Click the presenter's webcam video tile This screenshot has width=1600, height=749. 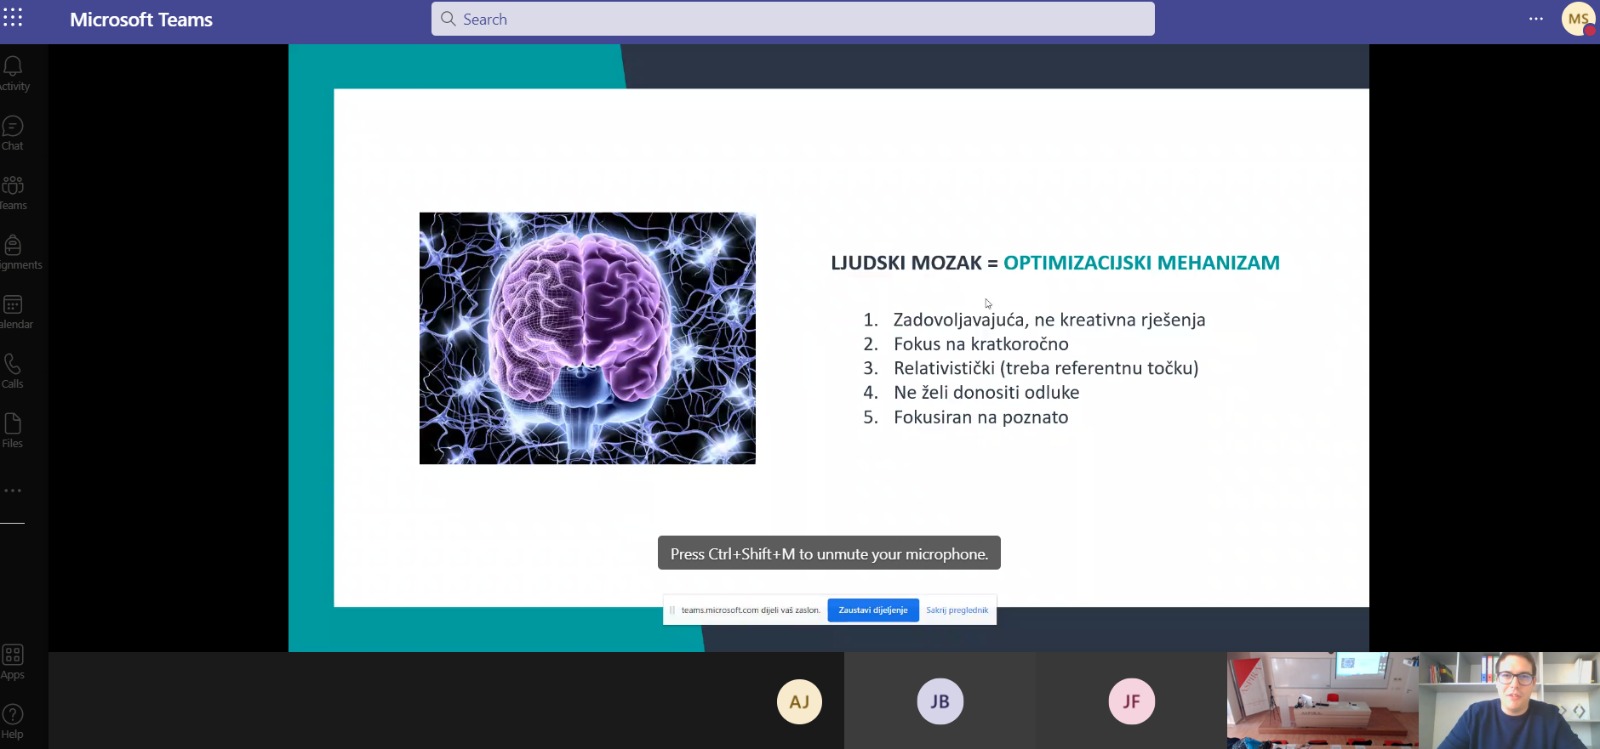point(1509,700)
